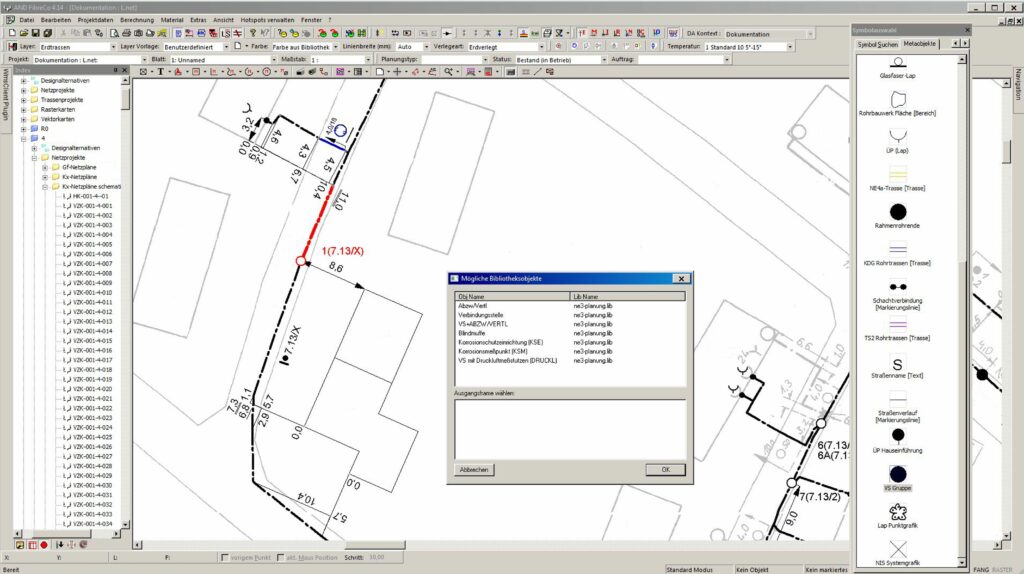Click the Abbrechen button in dialog
This screenshot has height=574, width=1024.
(x=473, y=469)
